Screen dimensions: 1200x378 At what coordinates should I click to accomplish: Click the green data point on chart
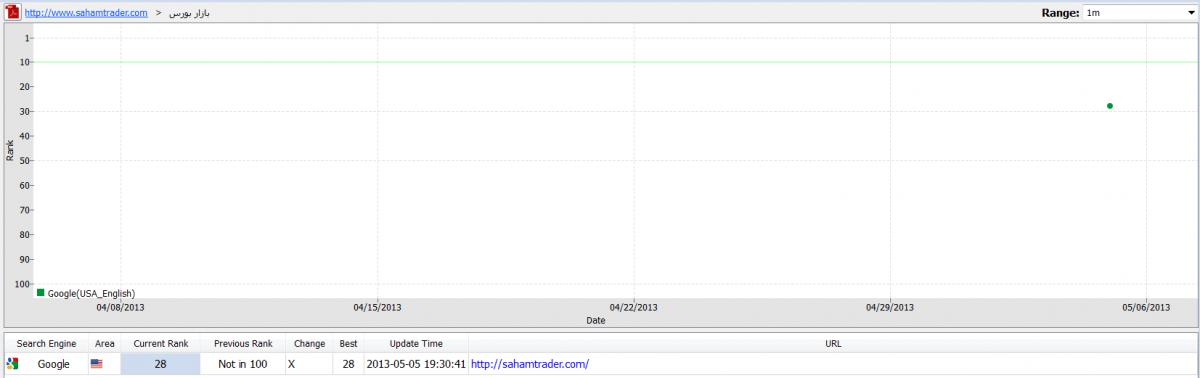tap(1110, 106)
